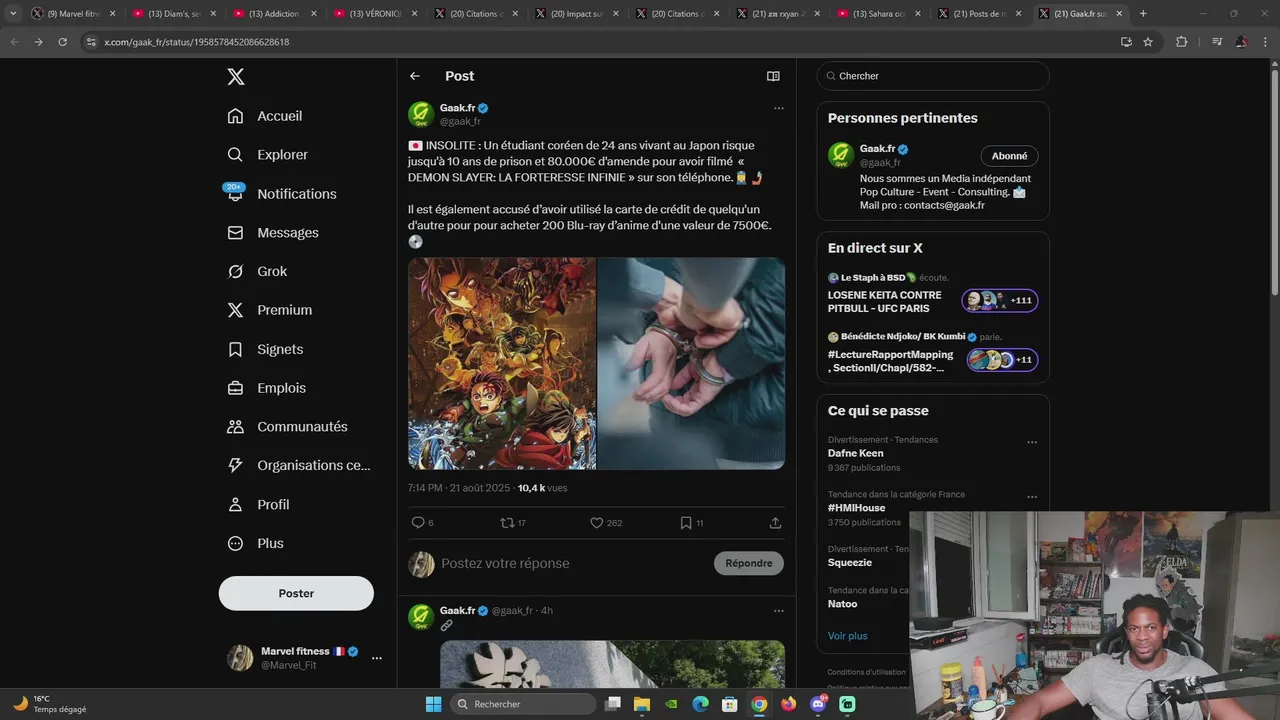Open Chrome three-dot menu
The height and width of the screenshot is (720, 1280).
click(x=1265, y=42)
